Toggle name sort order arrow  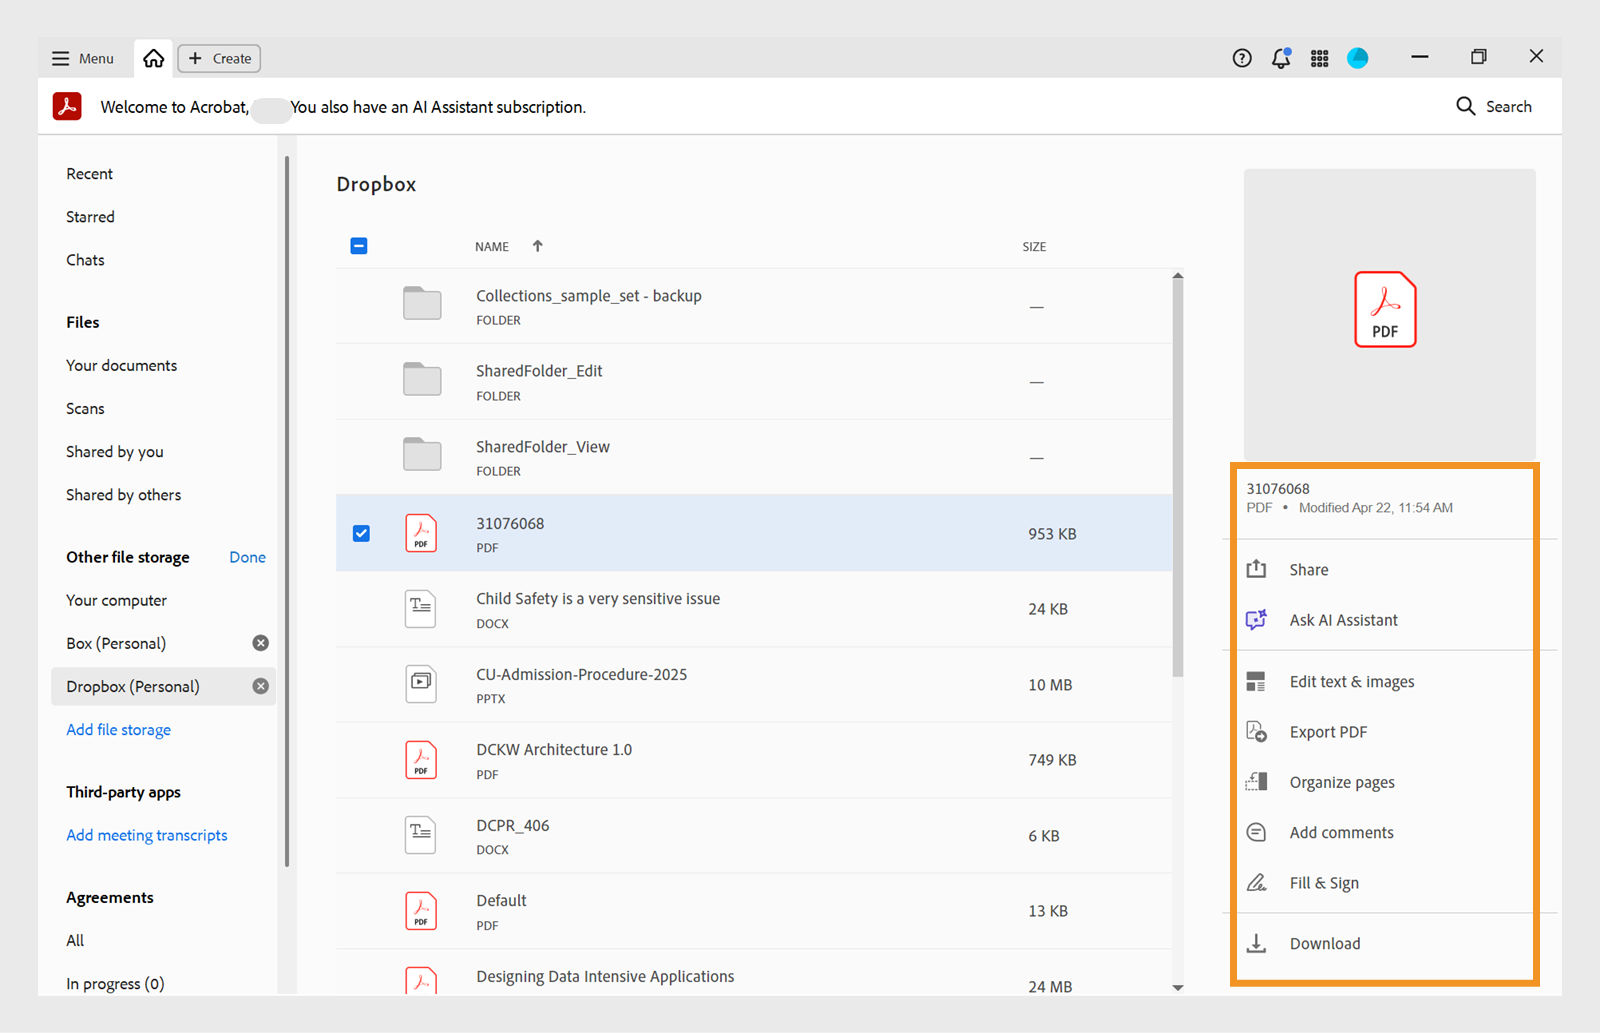(x=538, y=246)
